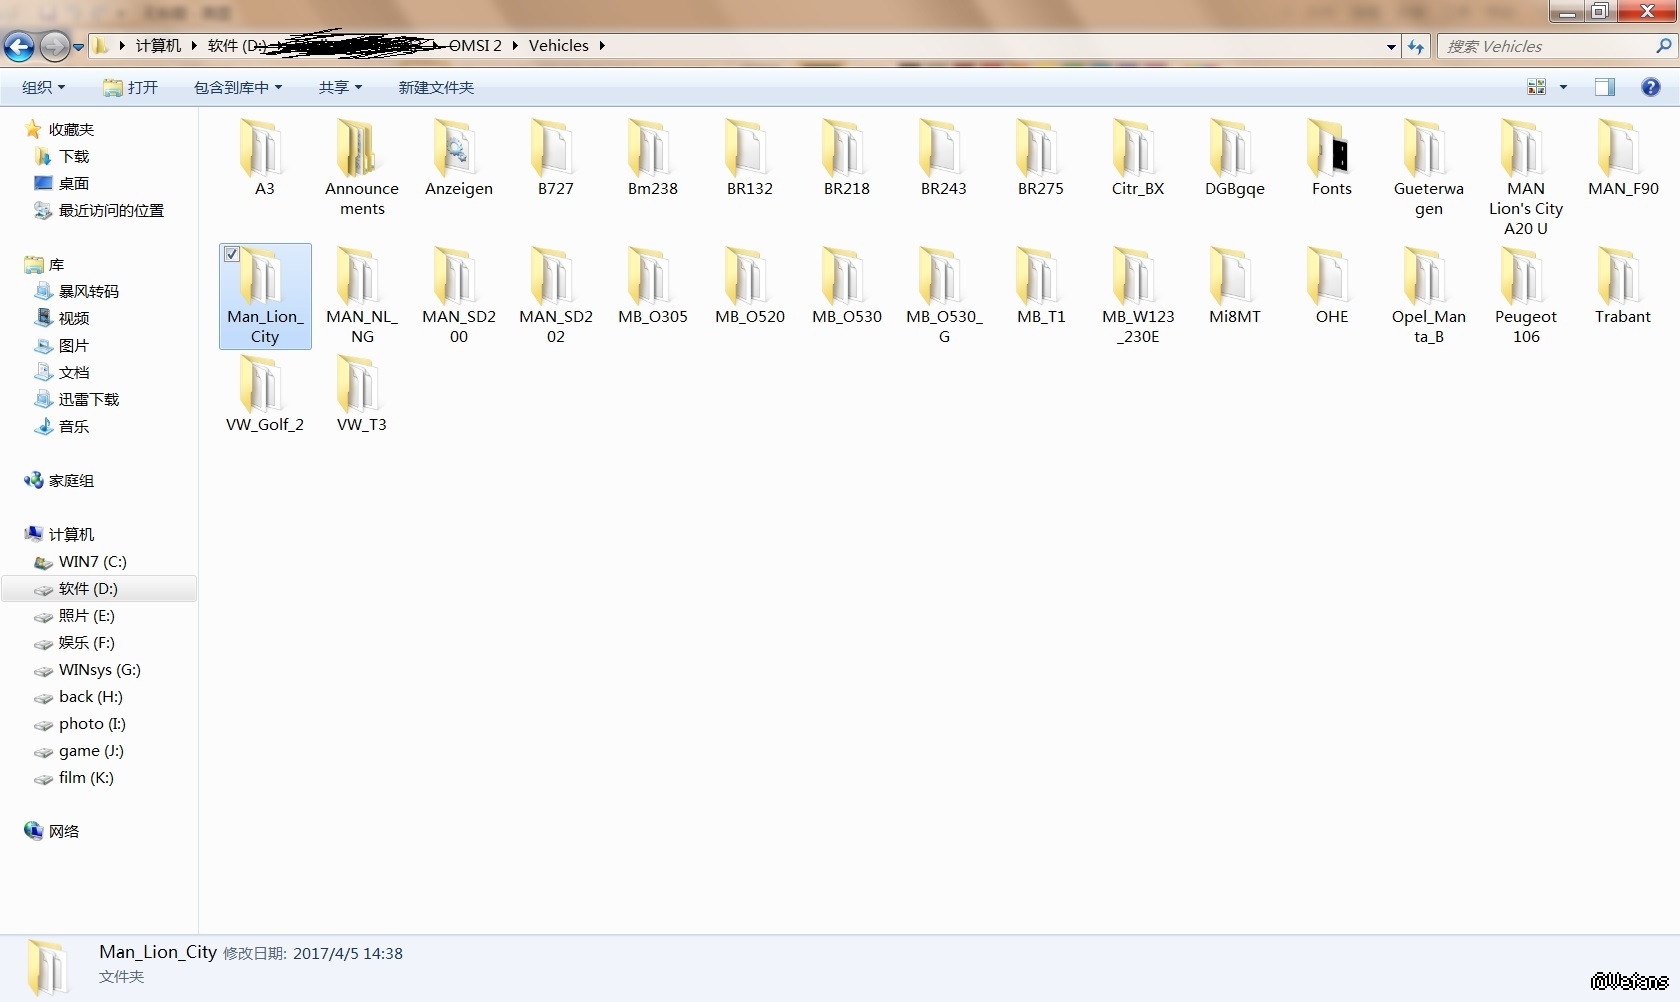Select the VW_T3 folder
The width and height of the screenshot is (1680, 1002).
(361, 394)
